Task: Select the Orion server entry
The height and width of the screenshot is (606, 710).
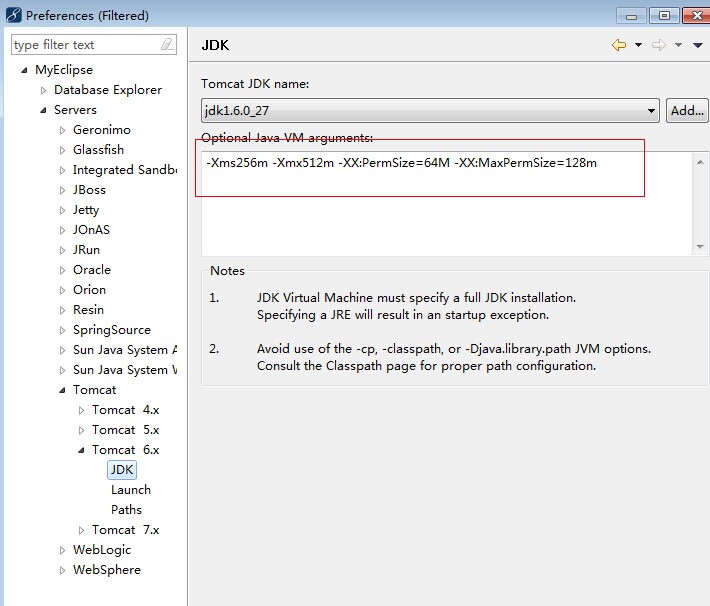Action: (x=89, y=289)
